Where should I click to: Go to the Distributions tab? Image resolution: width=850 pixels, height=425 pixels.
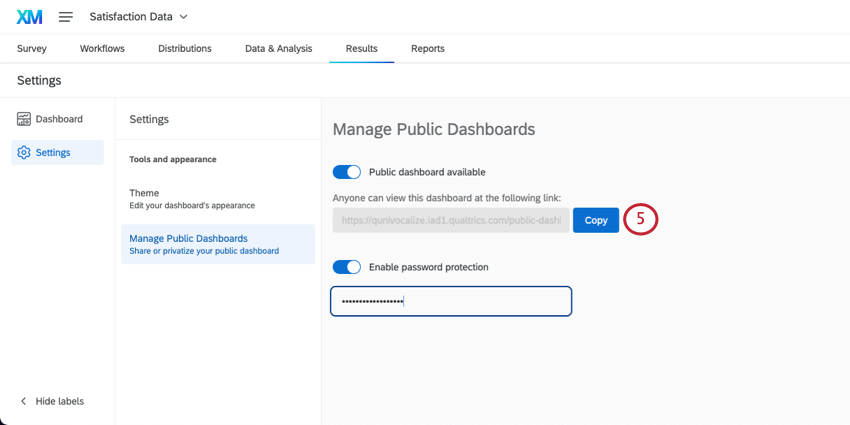click(185, 48)
